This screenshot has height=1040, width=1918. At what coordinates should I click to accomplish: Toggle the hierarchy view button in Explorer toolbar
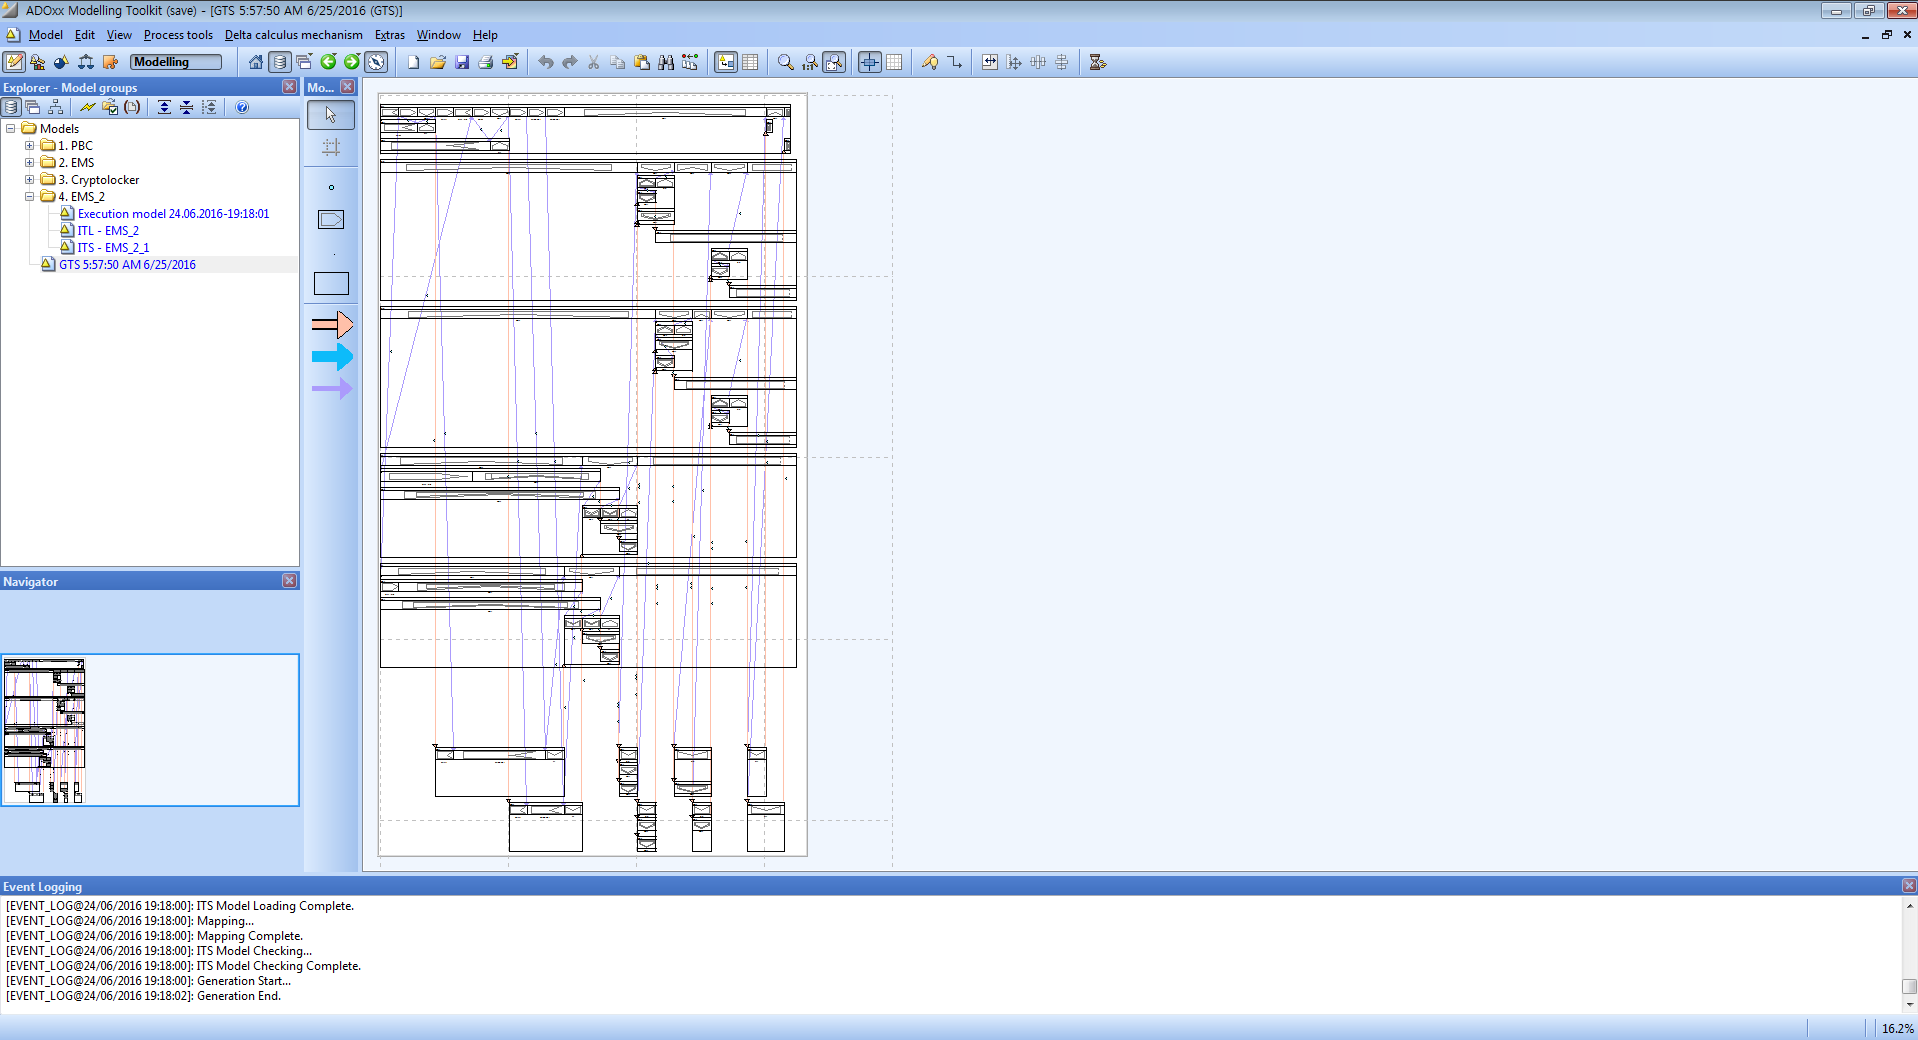click(x=55, y=107)
